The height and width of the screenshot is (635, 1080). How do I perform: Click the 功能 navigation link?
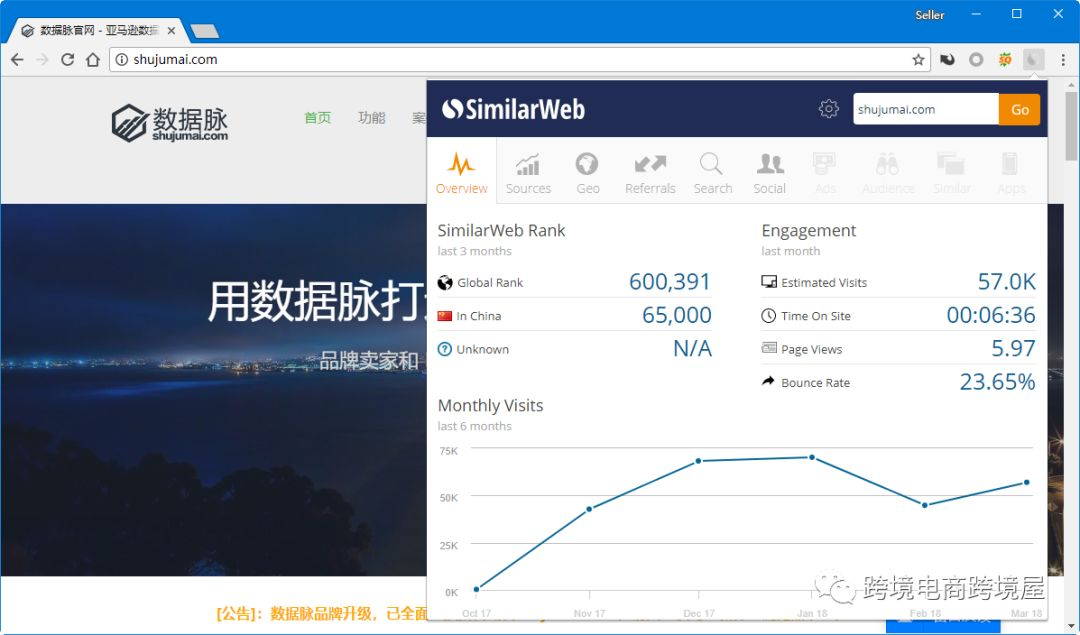371,118
